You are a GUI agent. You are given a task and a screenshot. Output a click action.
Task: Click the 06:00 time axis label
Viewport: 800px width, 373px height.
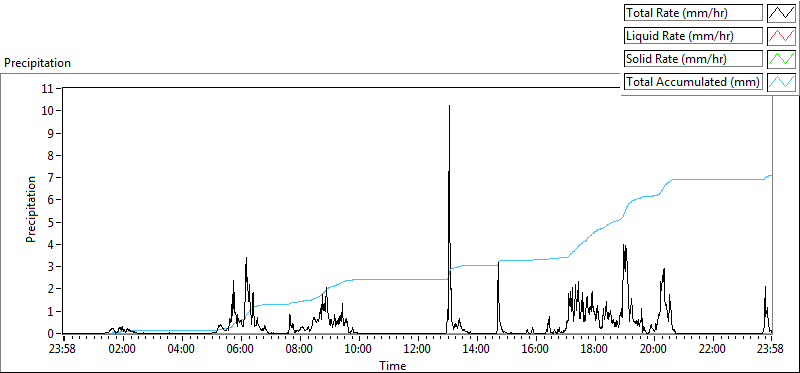(x=241, y=350)
